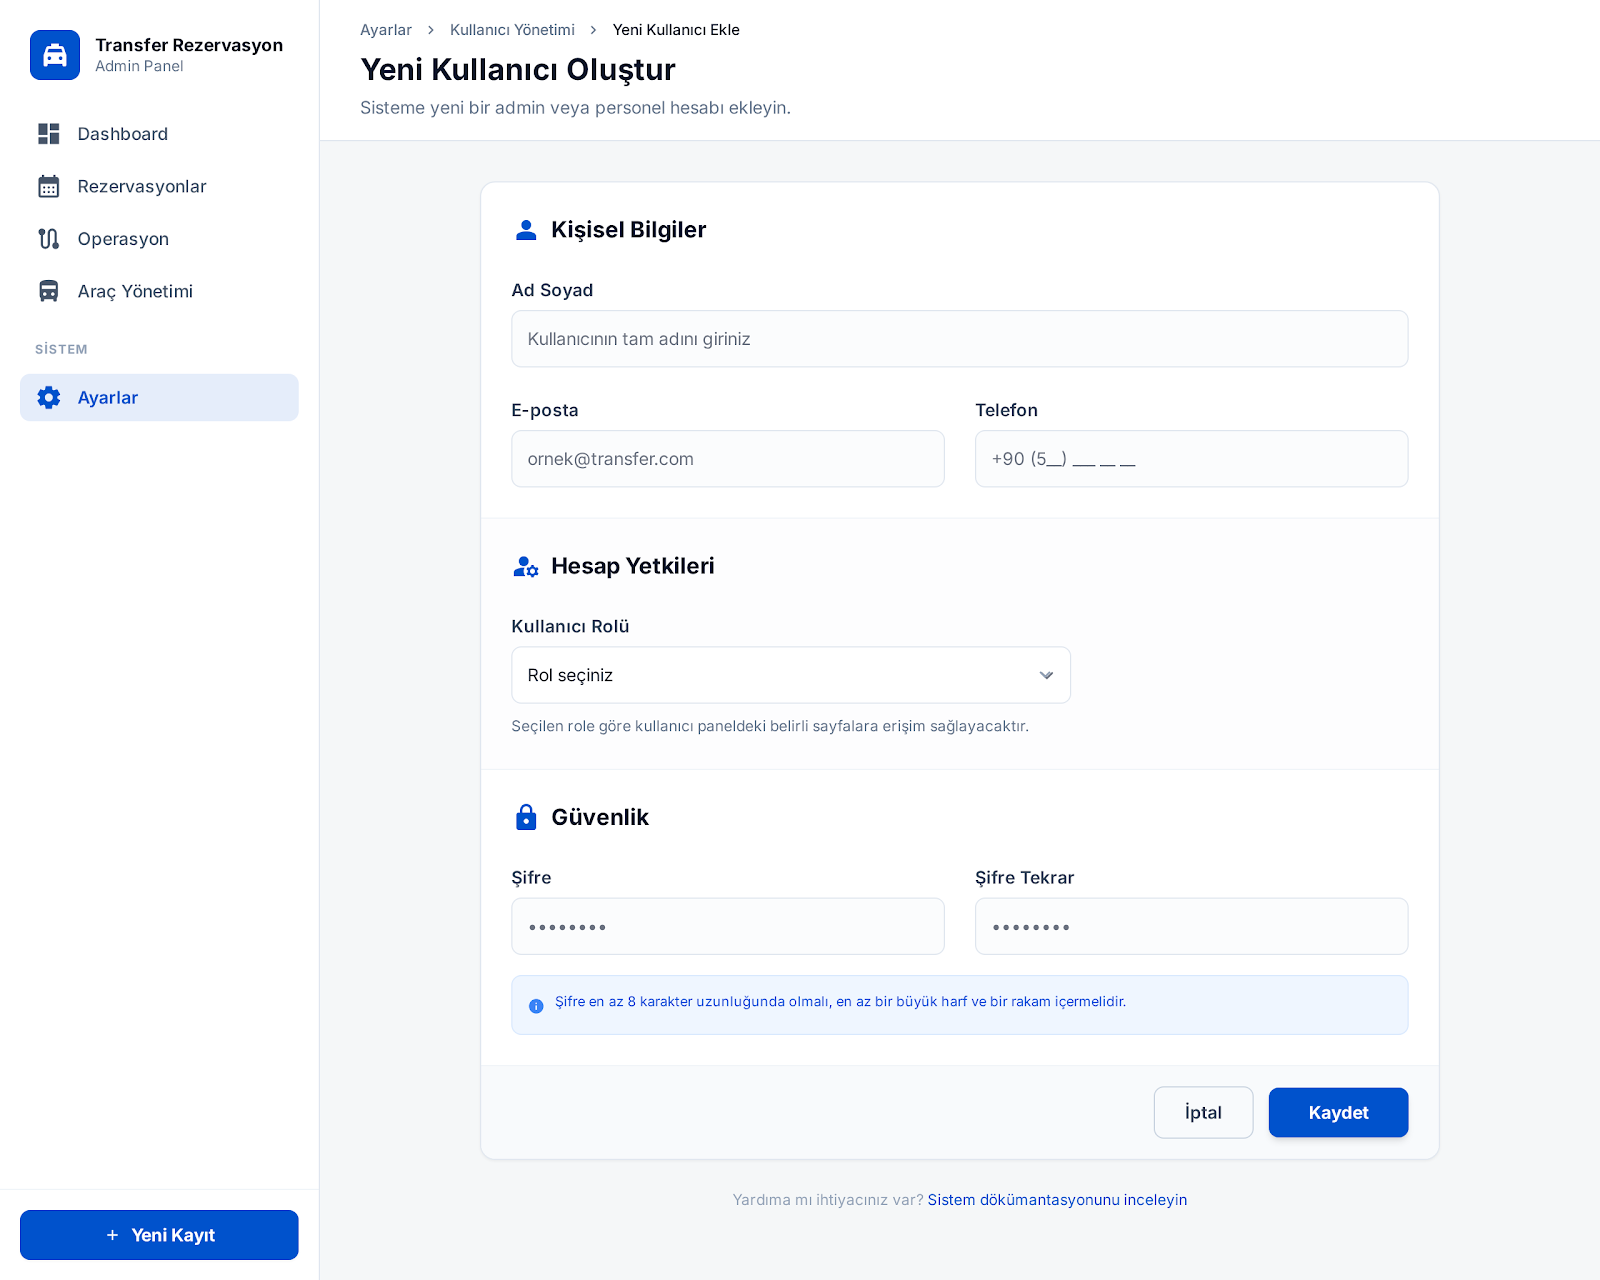1600x1280 pixels.
Task: Cancel with the İptal button
Action: click(1203, 1112)
